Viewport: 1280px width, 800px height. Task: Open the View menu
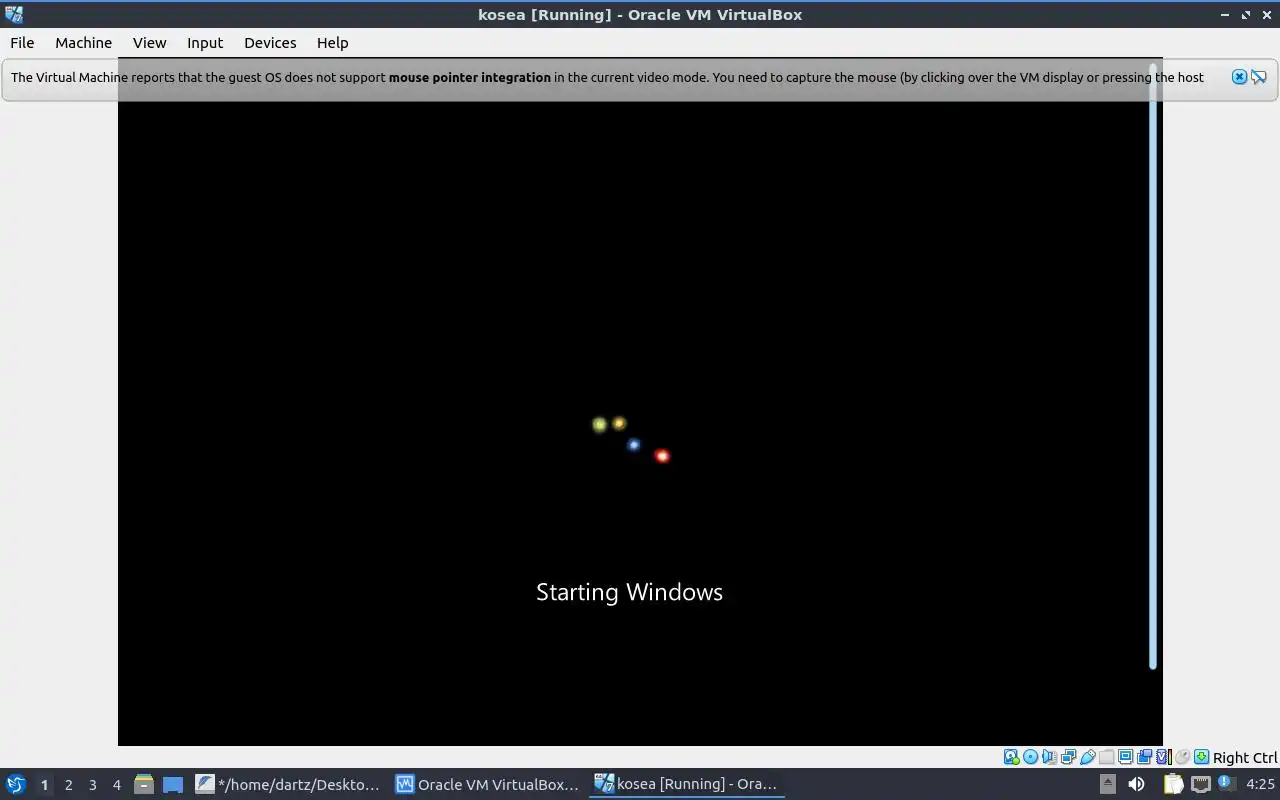pos(149,43)
